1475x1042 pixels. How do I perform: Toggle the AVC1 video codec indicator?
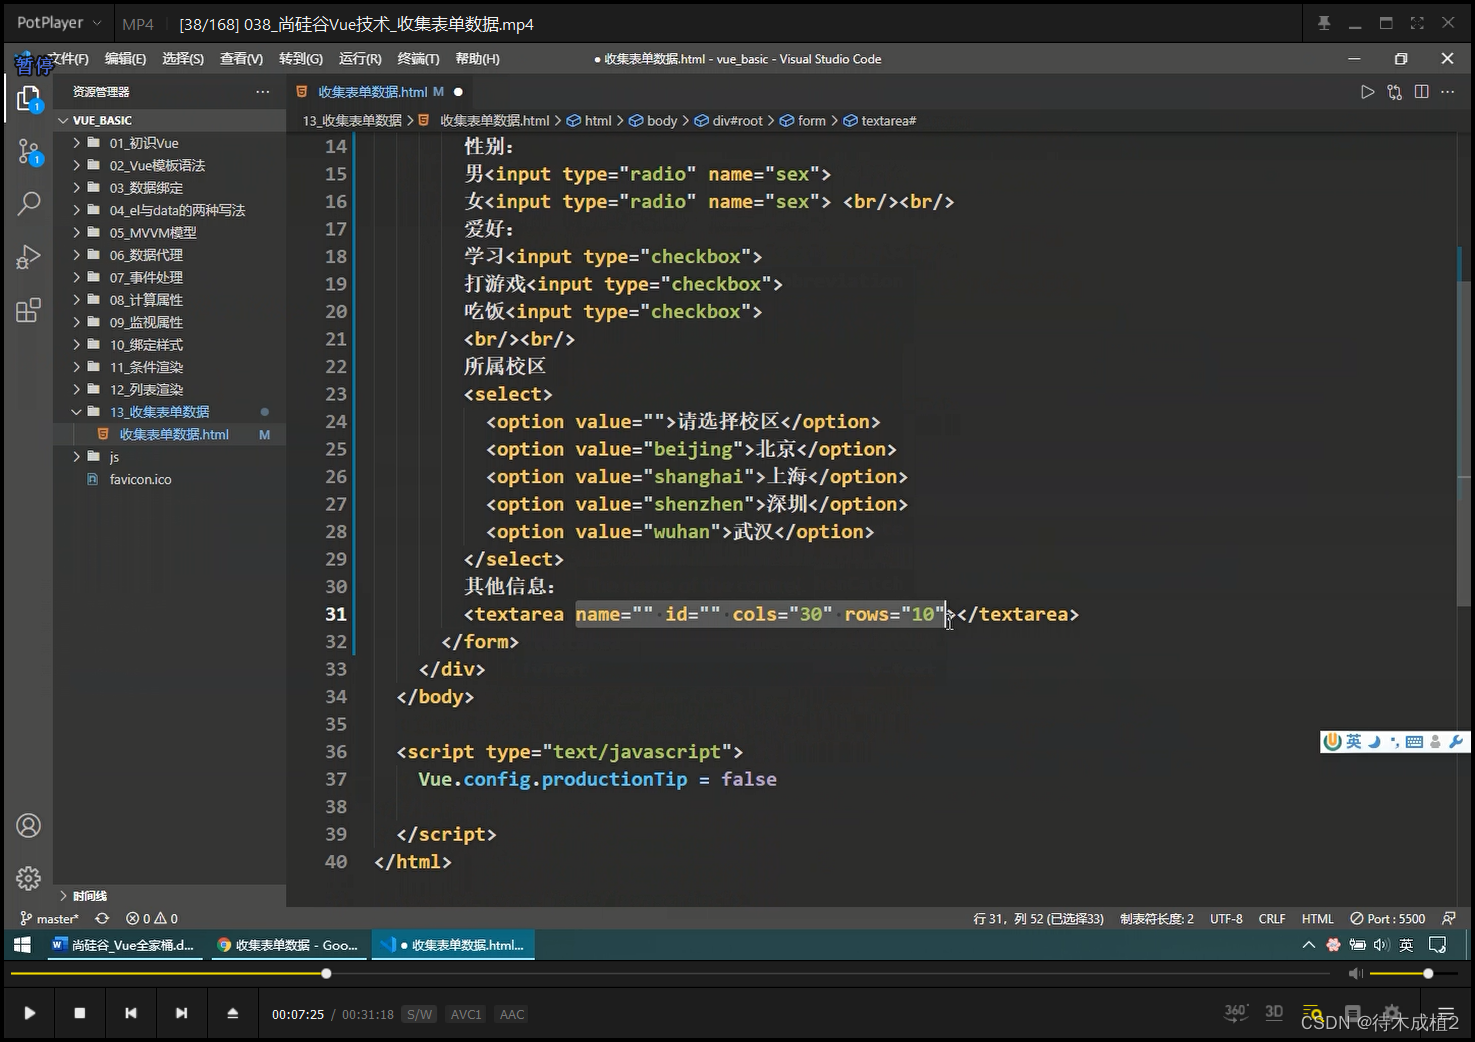pyautogui.click(x=465, y=1014)
